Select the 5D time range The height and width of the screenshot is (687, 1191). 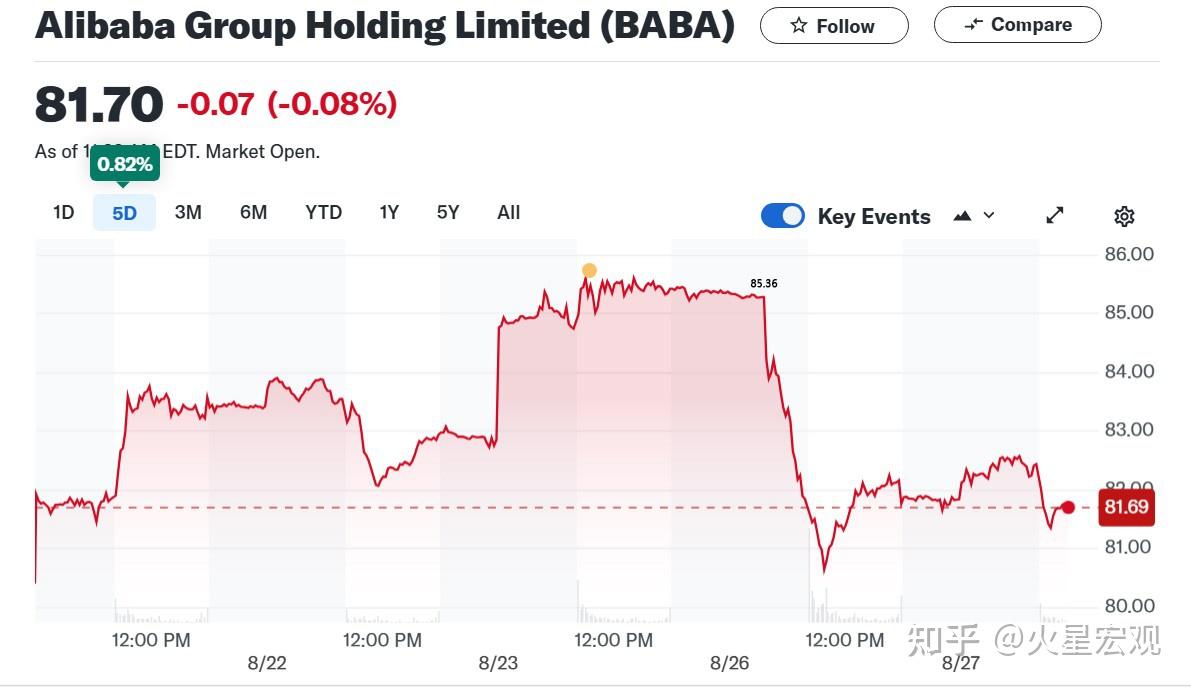click(x=124, y=212)
